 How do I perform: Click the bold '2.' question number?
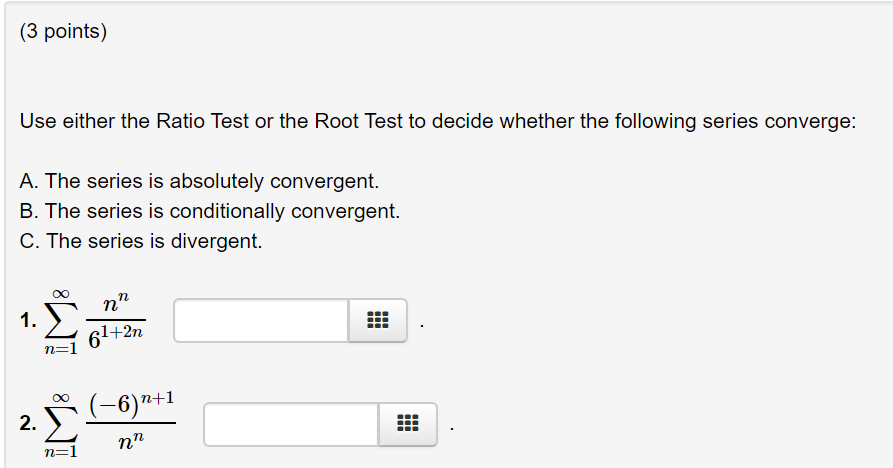(28, 424)
